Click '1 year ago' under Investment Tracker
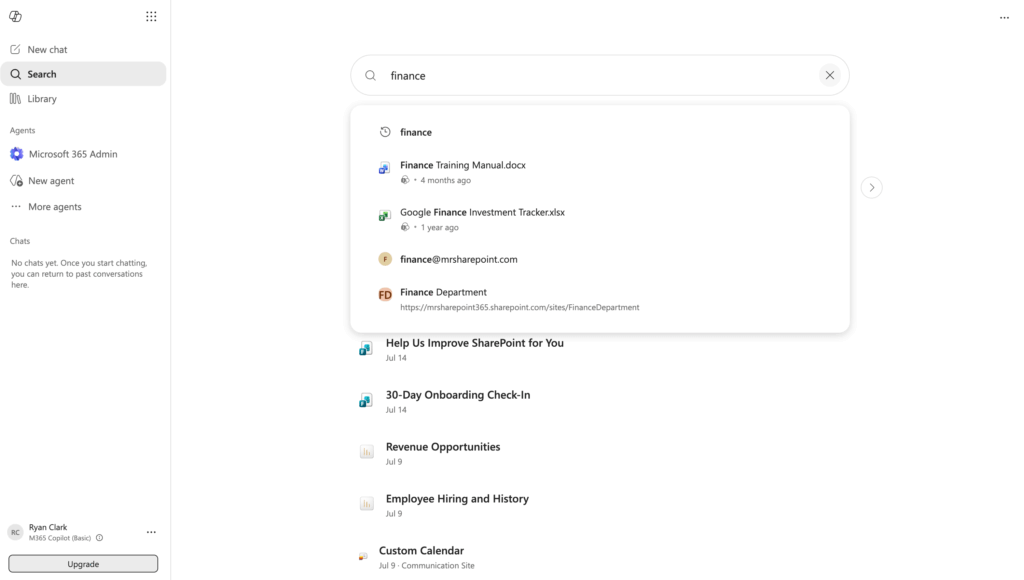Screen dimensions: 1024x580 pos(440,227)
